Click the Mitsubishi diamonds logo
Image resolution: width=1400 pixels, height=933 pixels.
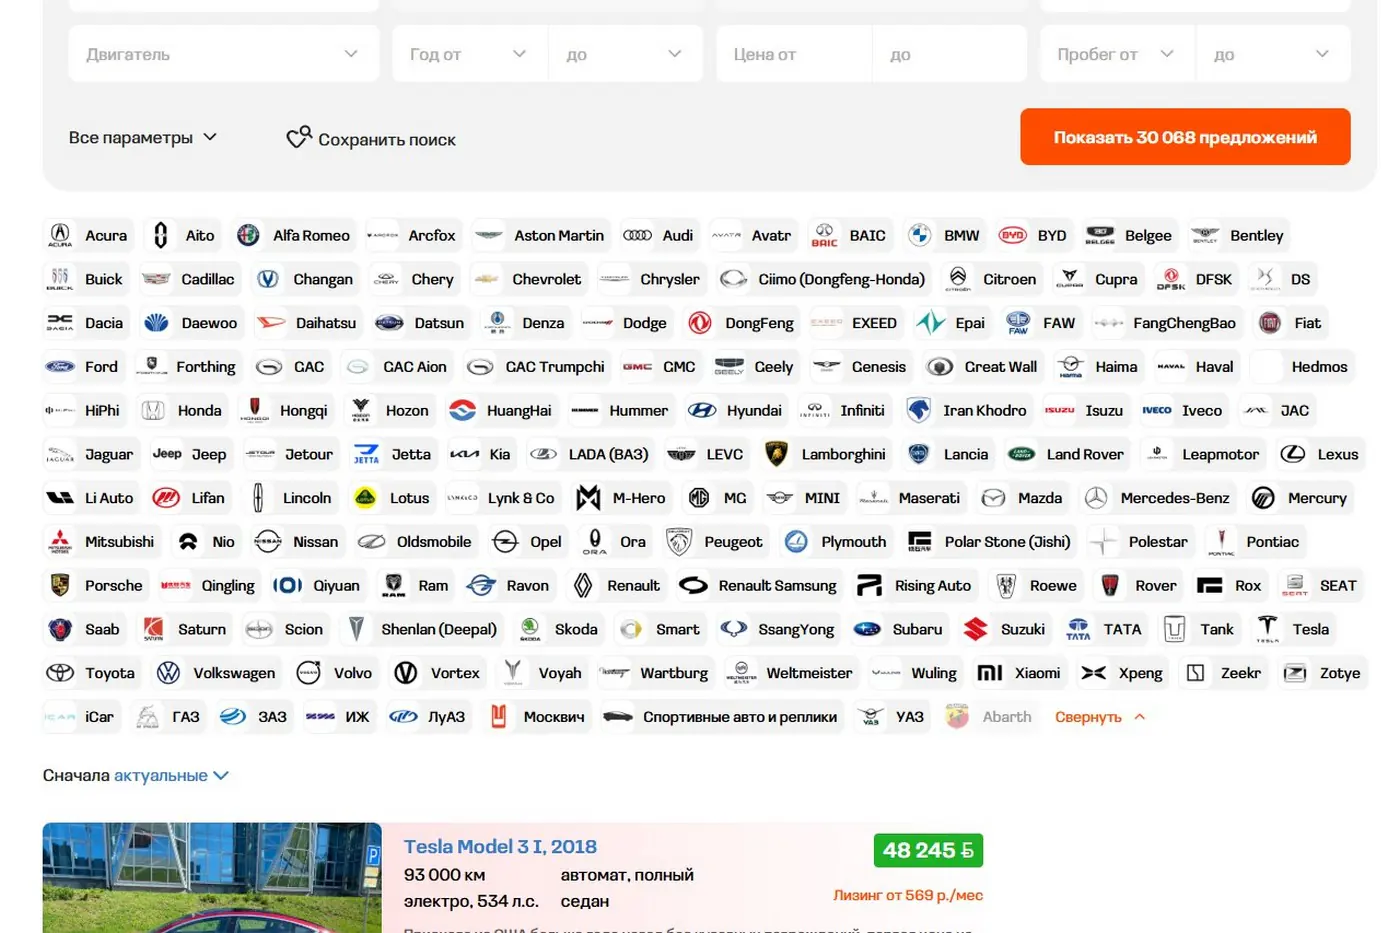[x=60, y=541]
